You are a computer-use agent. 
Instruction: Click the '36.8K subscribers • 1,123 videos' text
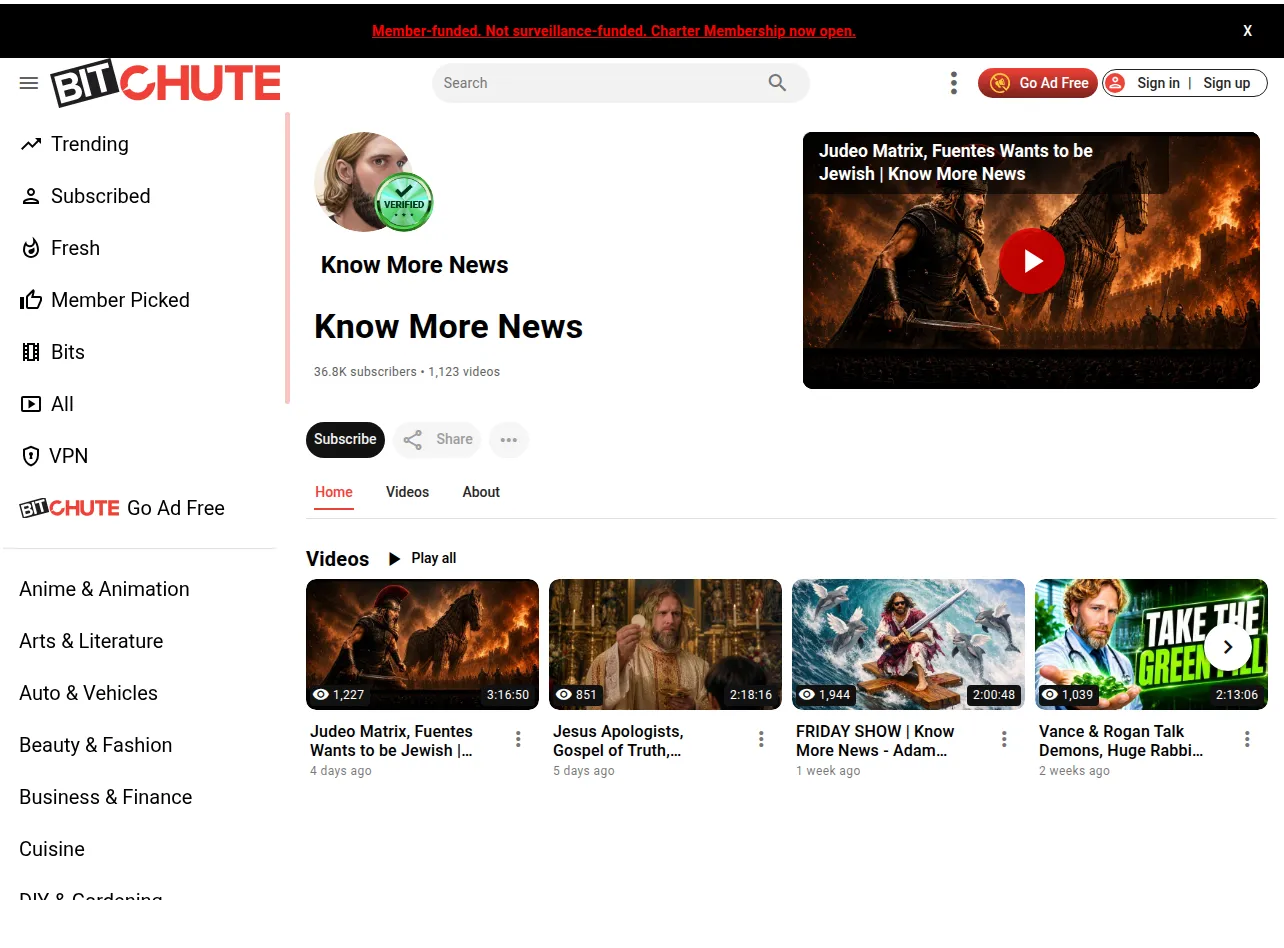tap(407, 372)
